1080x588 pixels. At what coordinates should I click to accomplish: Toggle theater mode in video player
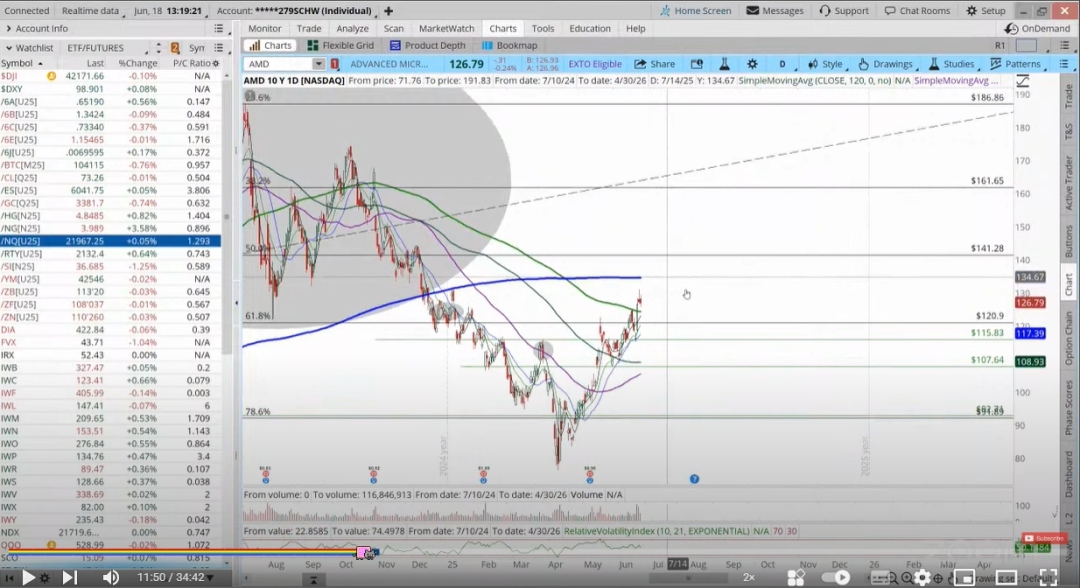1006,577
